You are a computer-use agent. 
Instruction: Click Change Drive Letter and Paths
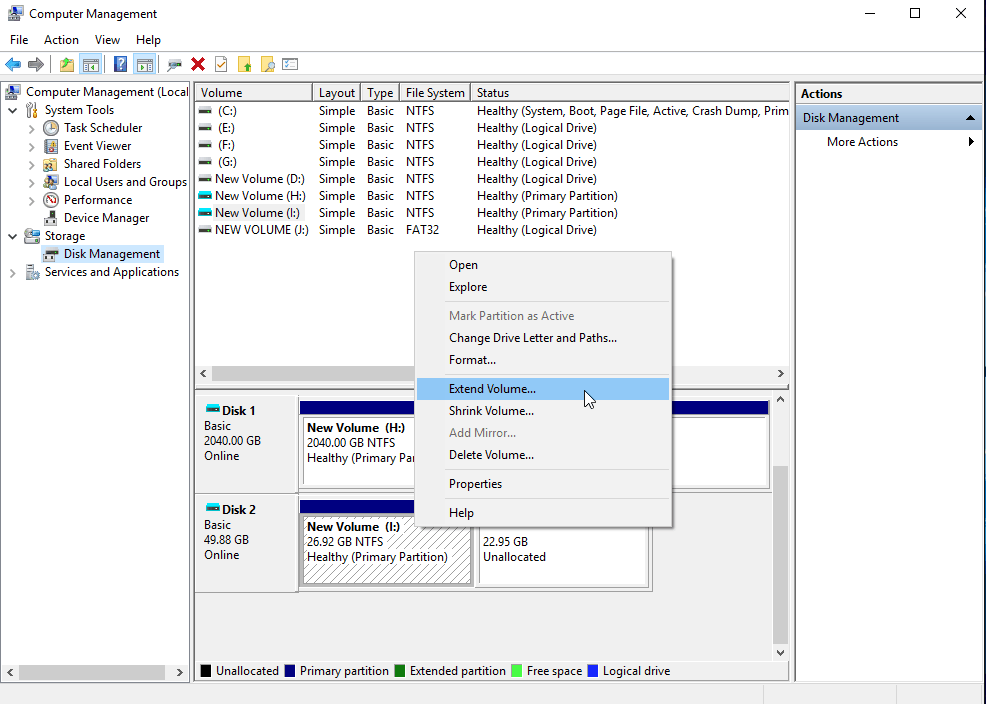click(529, 338)
